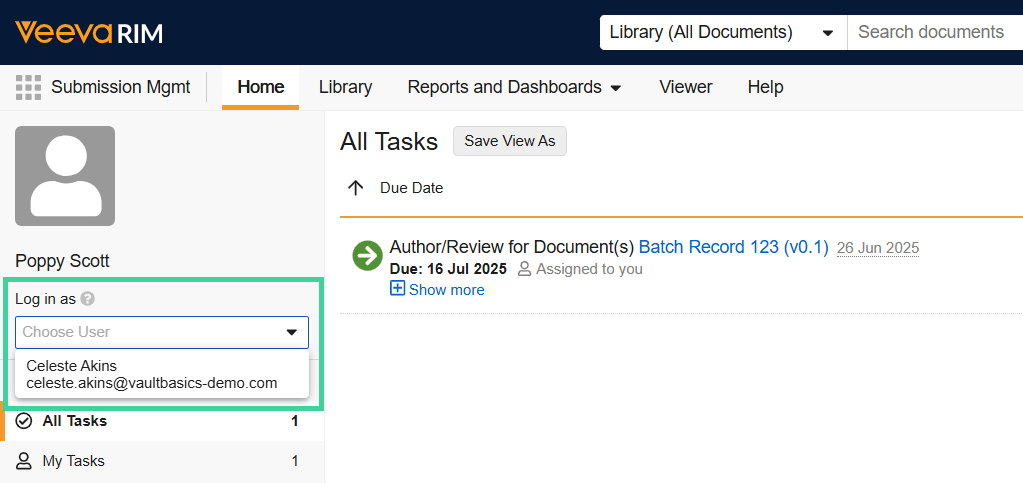Expand Reports and Dashboards menu
The image size is (1023, 483).
514,87
